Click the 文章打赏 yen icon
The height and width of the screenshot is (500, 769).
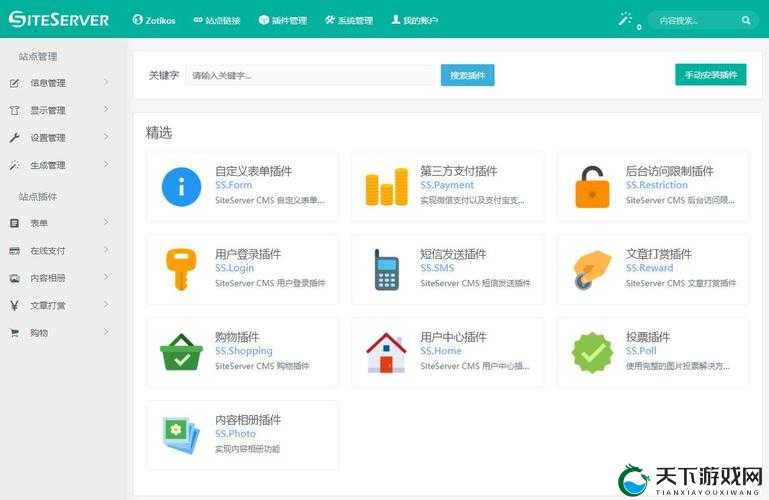(x=15, y=305)
